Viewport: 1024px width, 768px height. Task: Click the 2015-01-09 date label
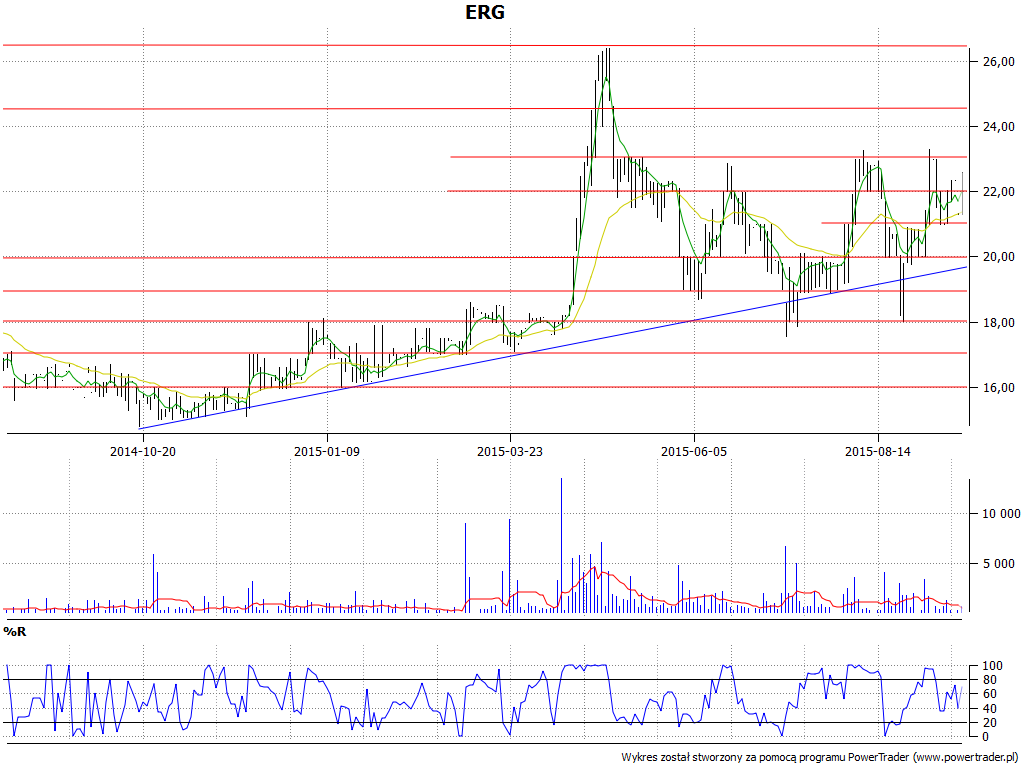327,451
